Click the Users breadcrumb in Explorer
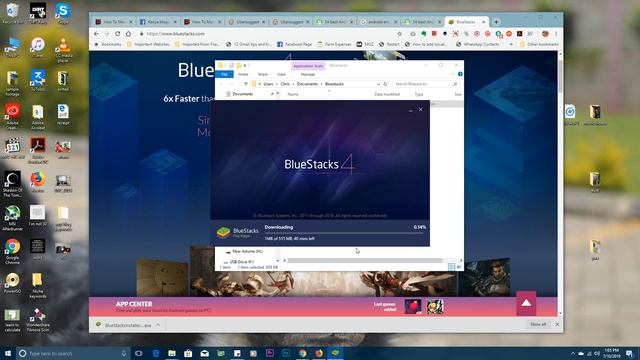 (x=268, y=84)
